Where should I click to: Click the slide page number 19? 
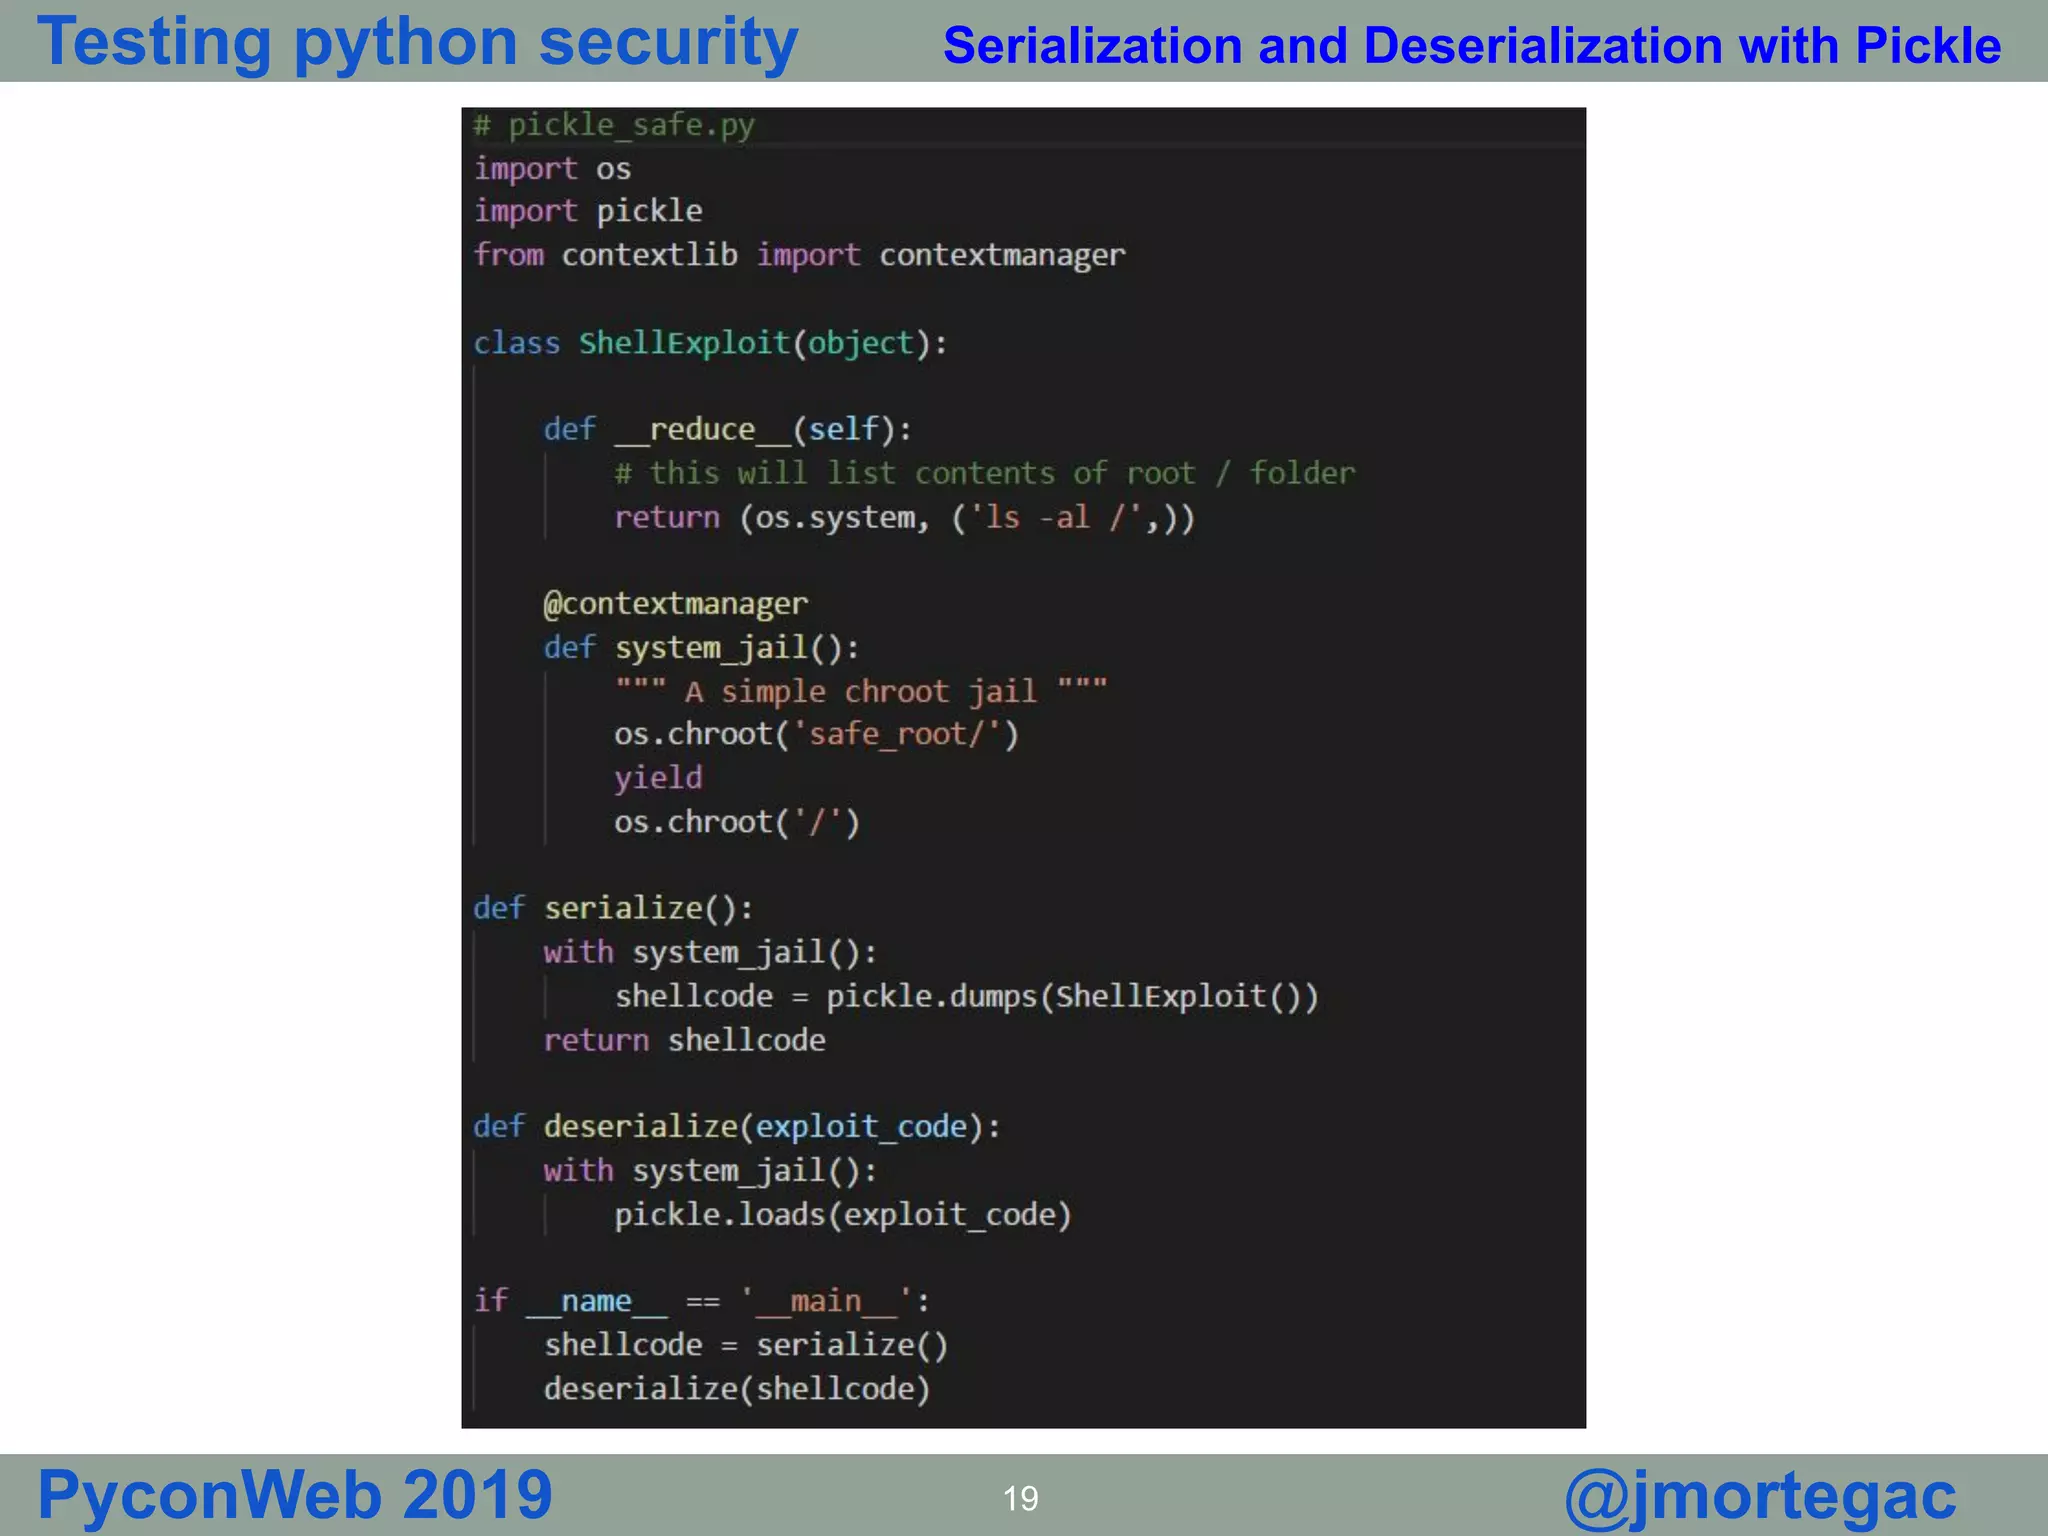[1021, 1498]
